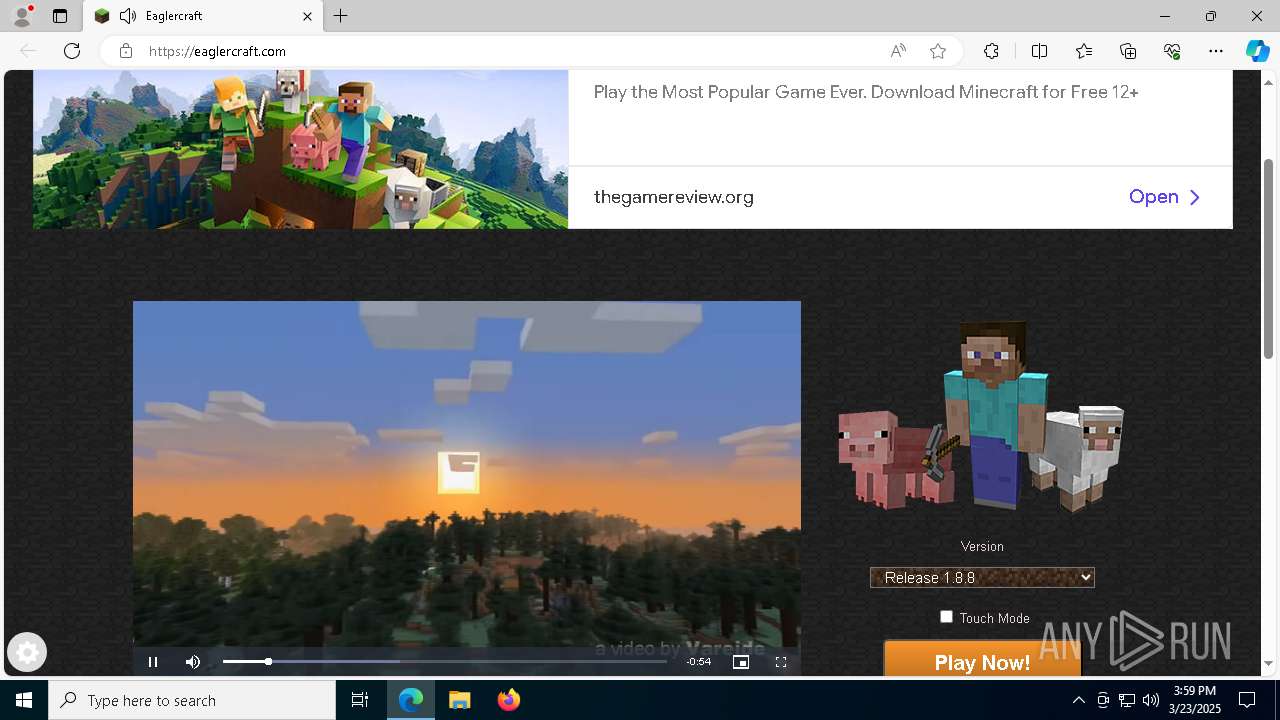Open Collections panel
Image resolution: width=1280 pixels, height=720 pixels.
[x=1128, y=51]
